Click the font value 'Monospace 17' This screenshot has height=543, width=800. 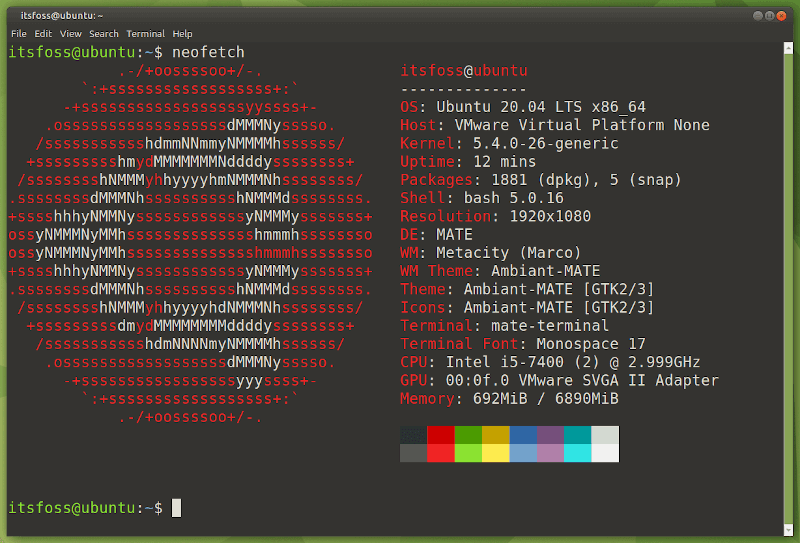click(591, 344)
